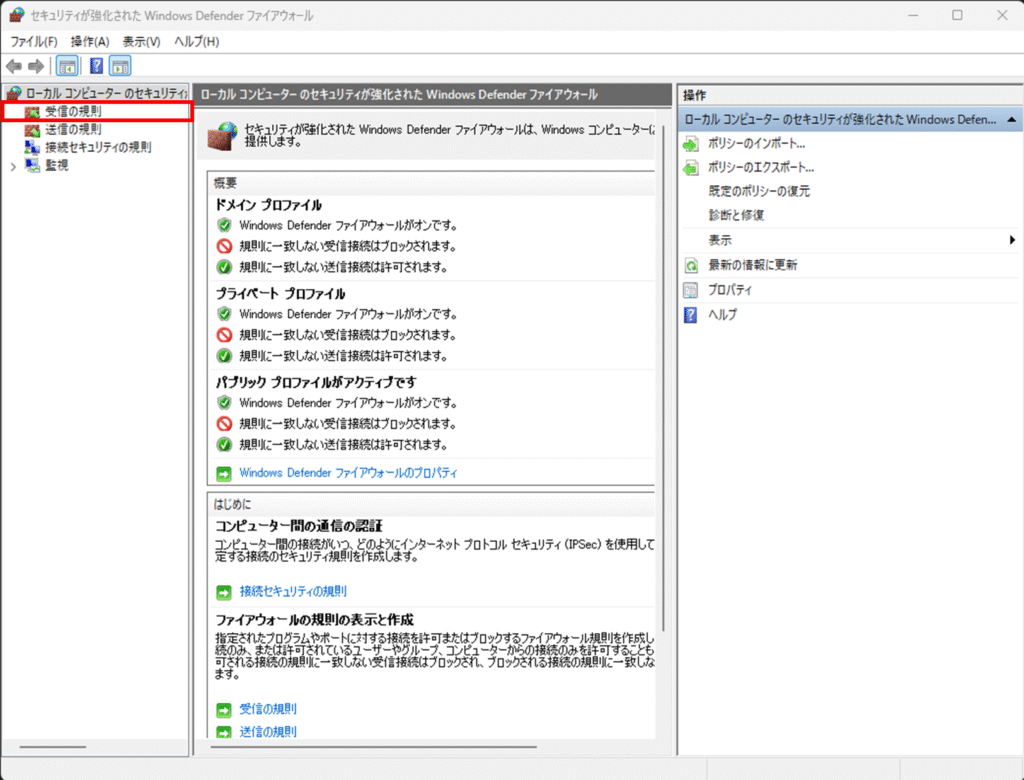
Task: Click green arrow beside 受信の規則 link
Action: click(x=224, y=709)
